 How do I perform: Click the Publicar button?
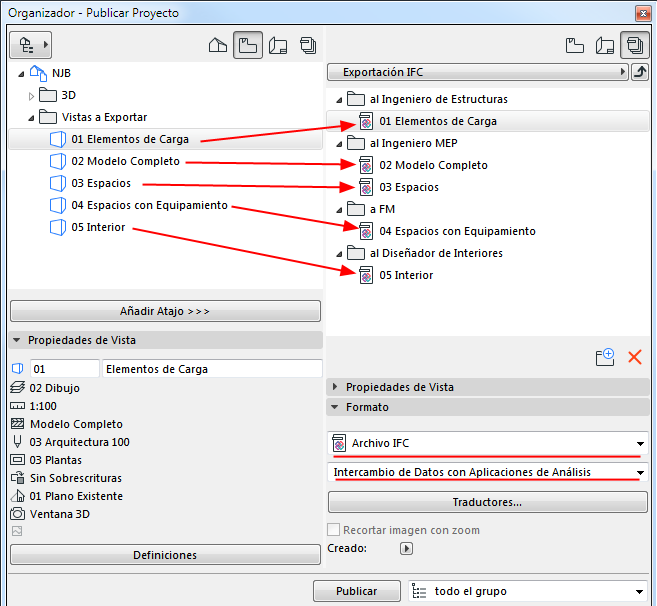357,591
